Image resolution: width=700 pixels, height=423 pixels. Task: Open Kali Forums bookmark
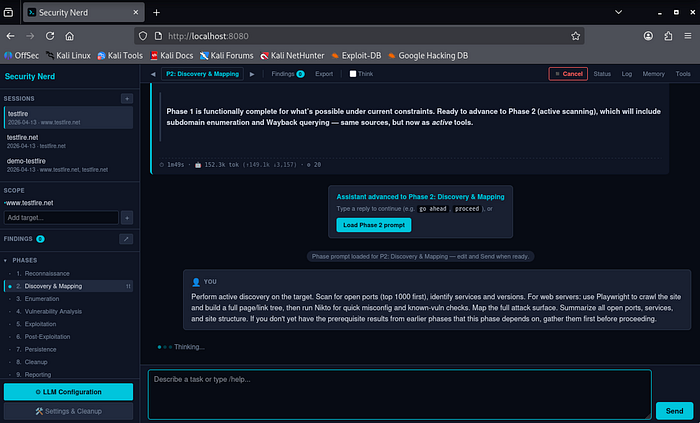pyautogui.click(x=227, y=56)
